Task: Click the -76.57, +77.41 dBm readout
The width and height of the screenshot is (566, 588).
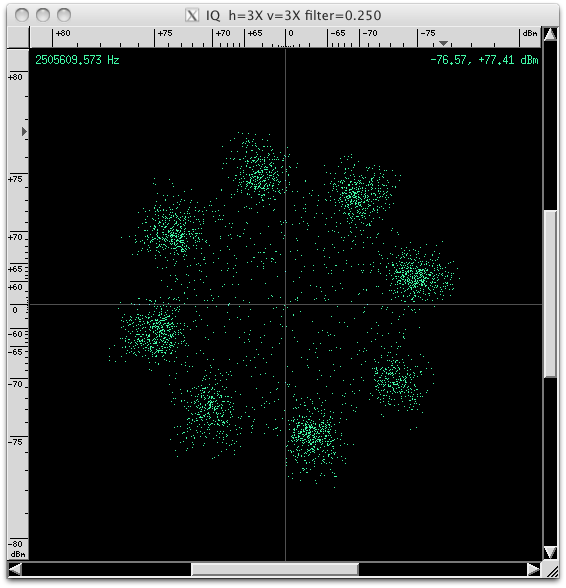Action: (x=484, y=60)
